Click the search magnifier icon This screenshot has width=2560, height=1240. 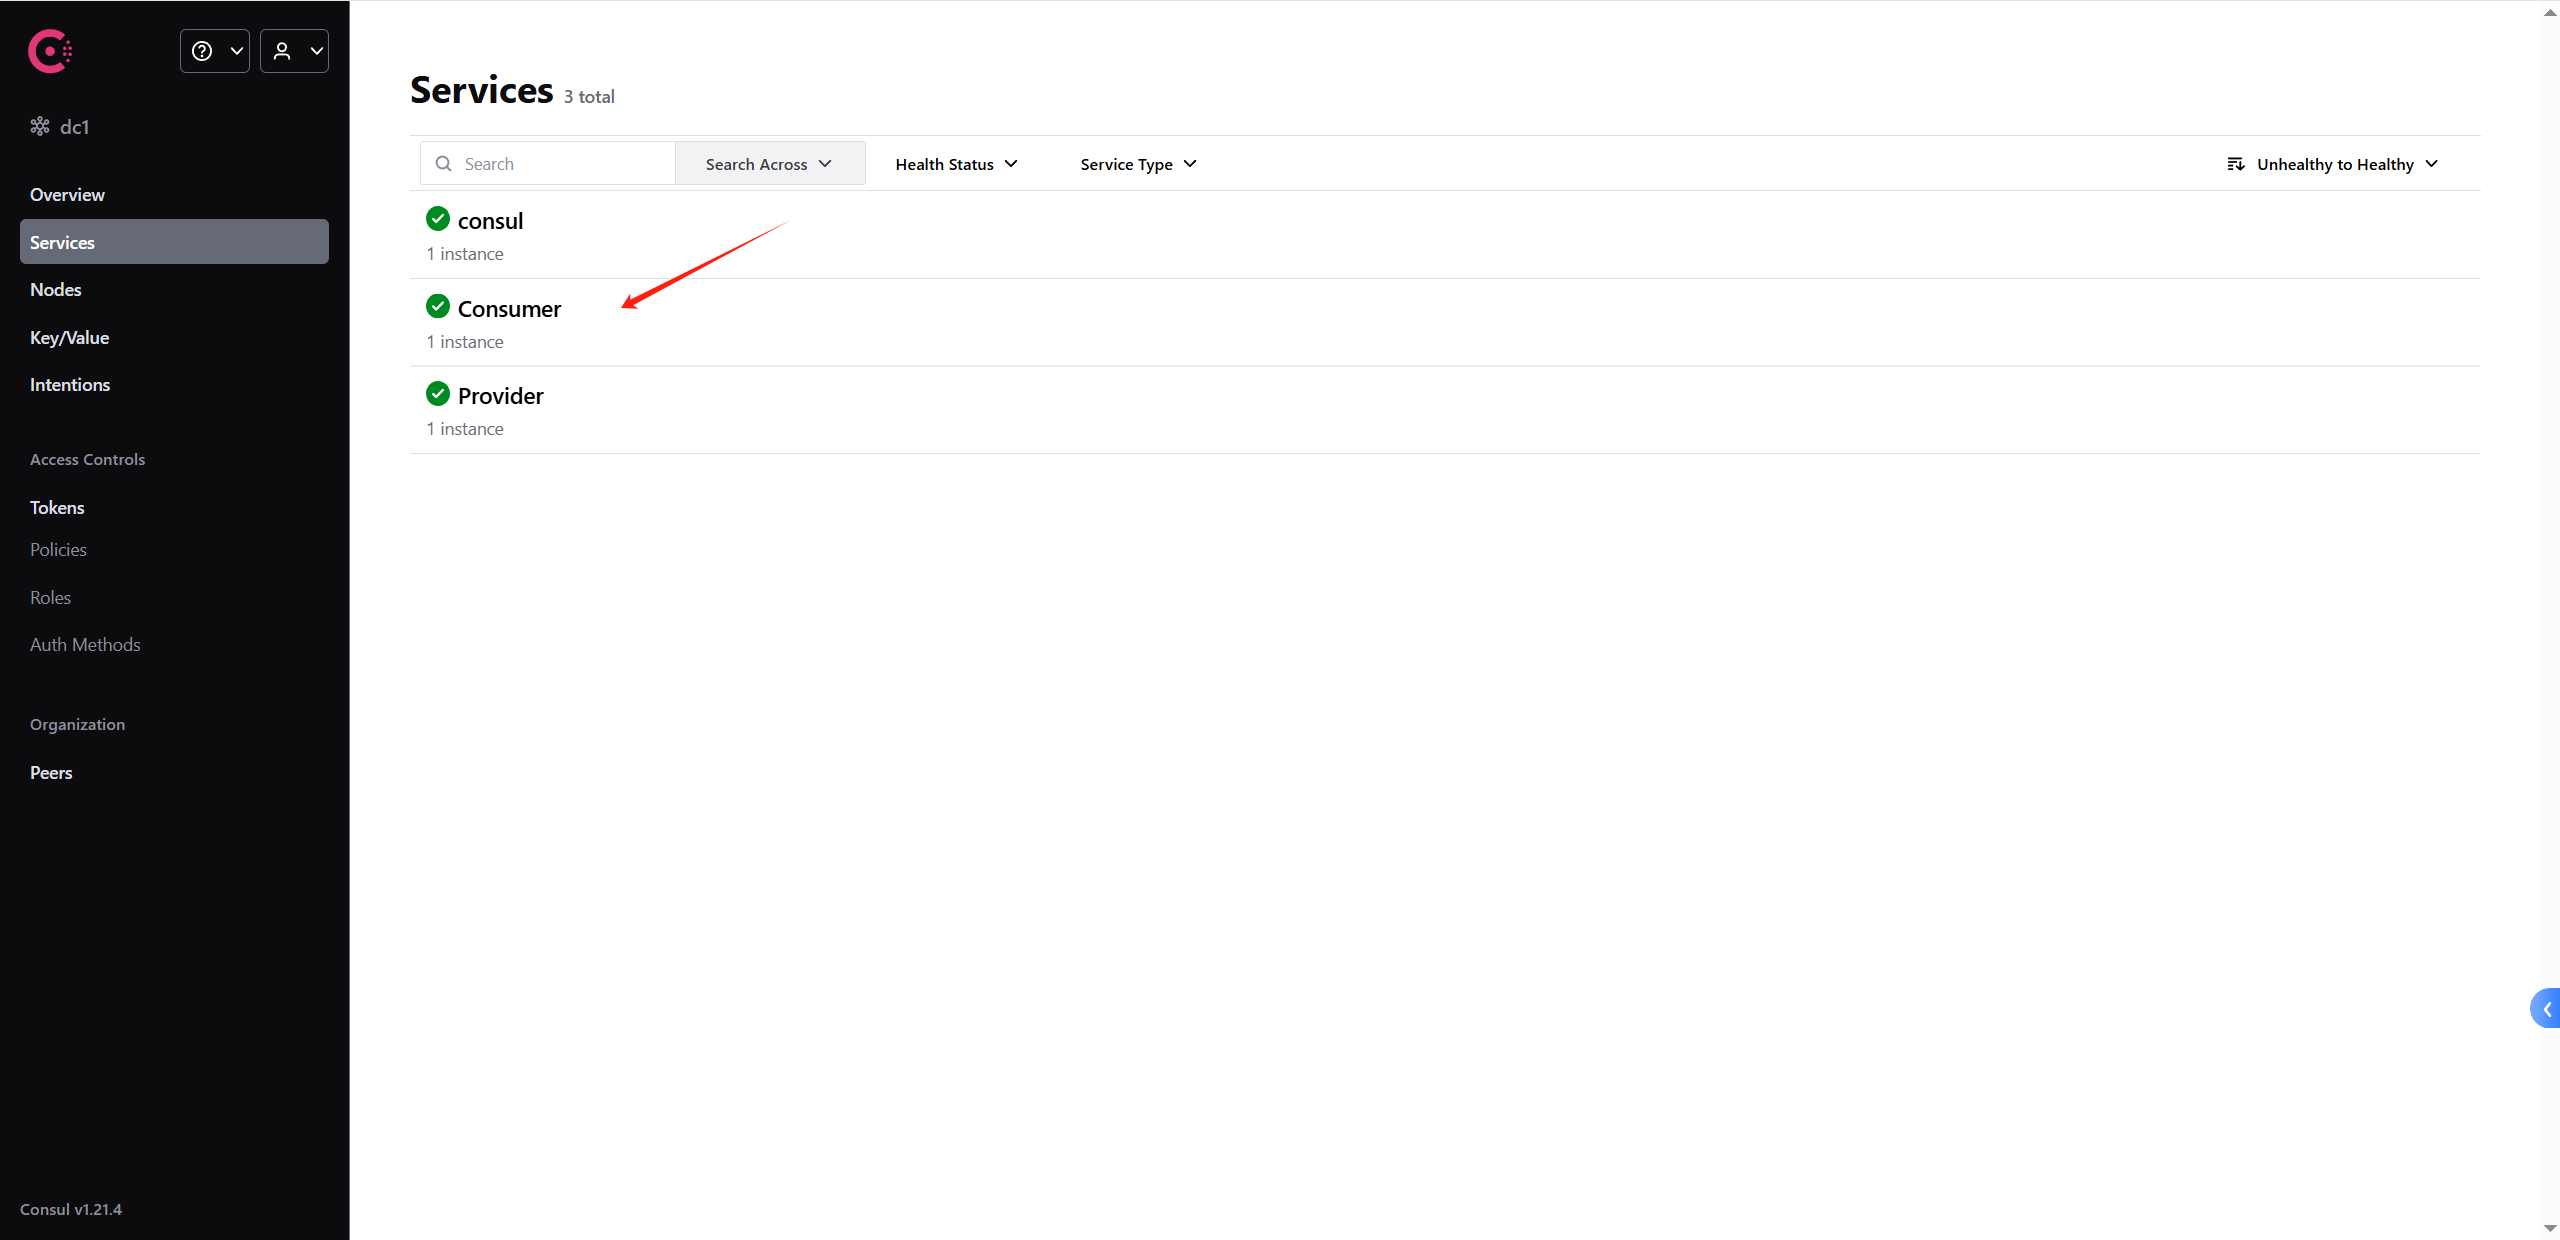pos(443,164)
